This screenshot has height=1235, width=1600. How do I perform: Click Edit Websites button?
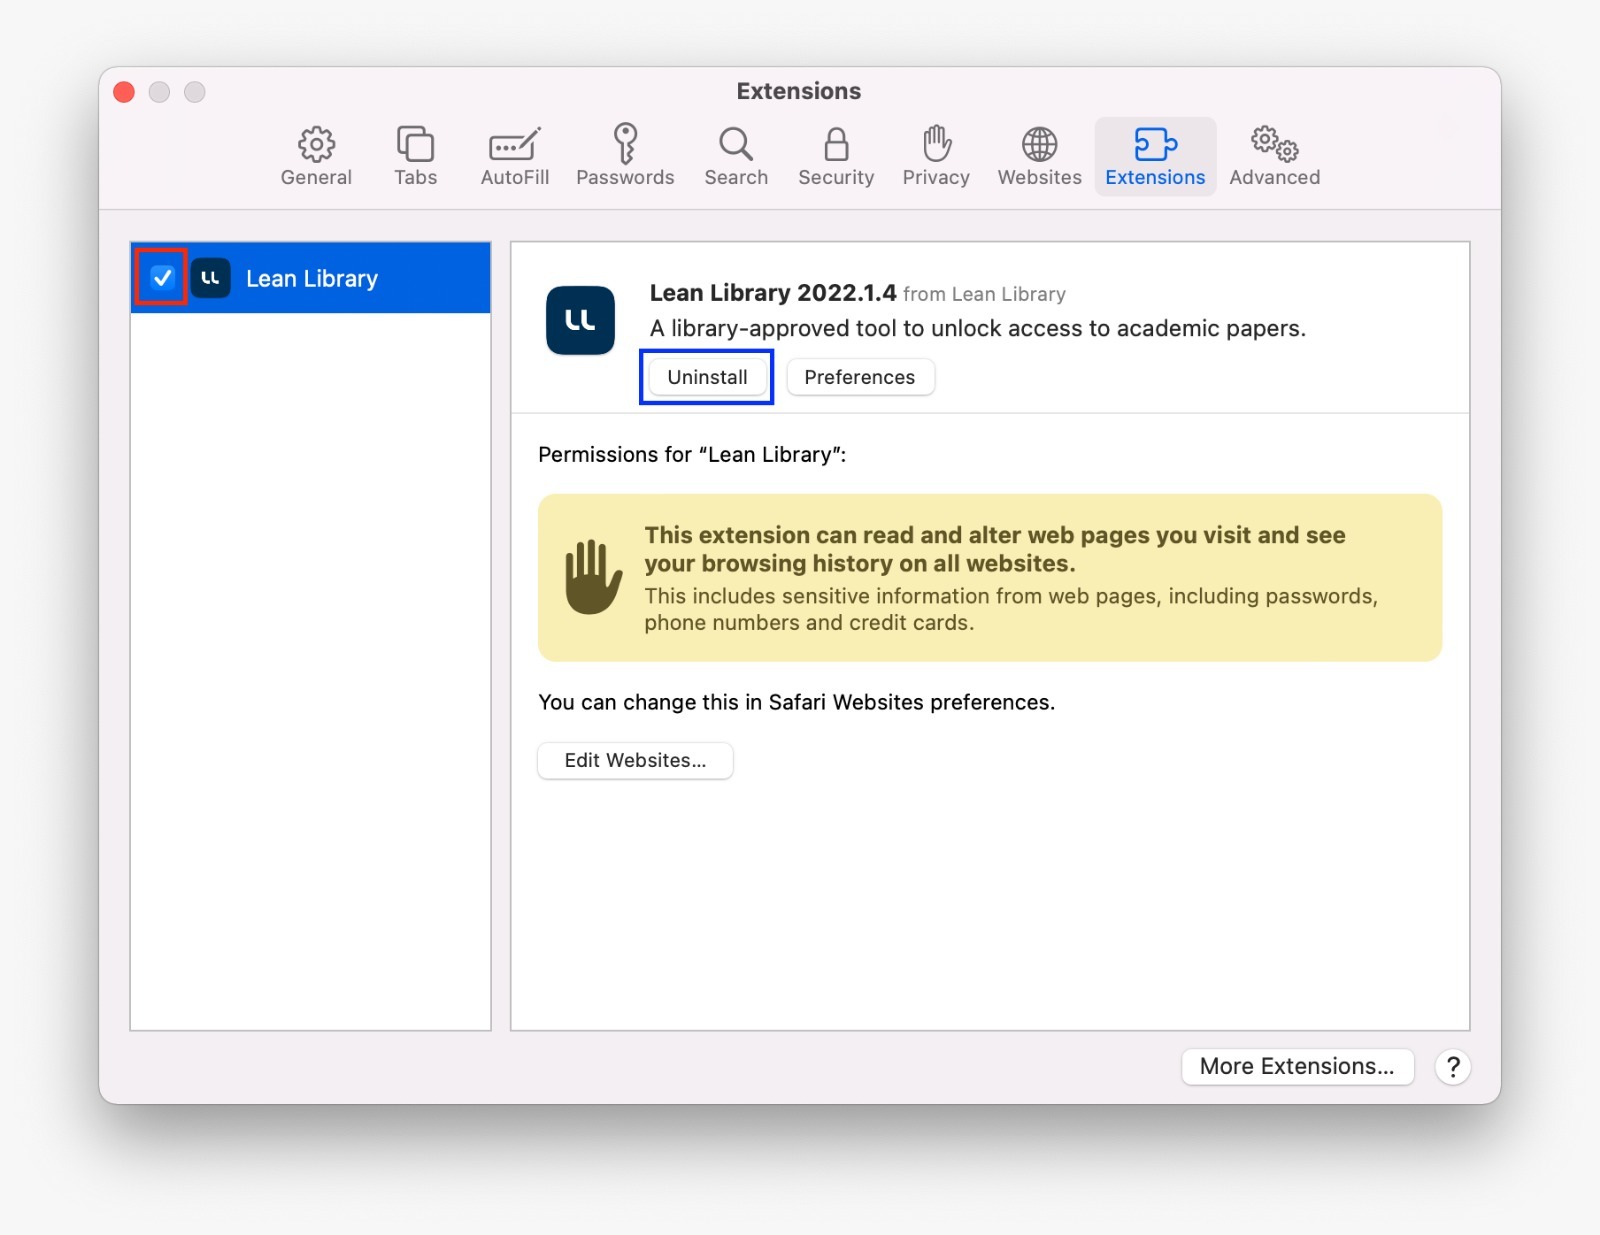[635, 760]
